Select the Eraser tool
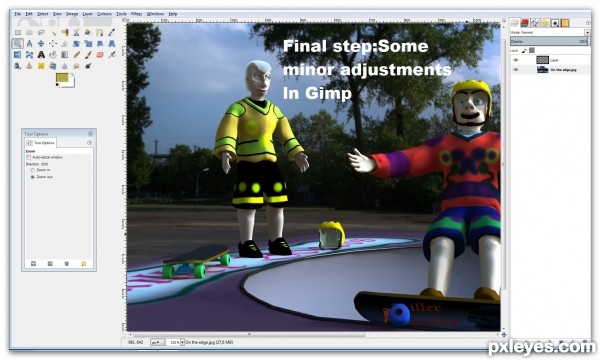This screenshot has width=600, height=360. pyautogui.click(x=100, y=55)
